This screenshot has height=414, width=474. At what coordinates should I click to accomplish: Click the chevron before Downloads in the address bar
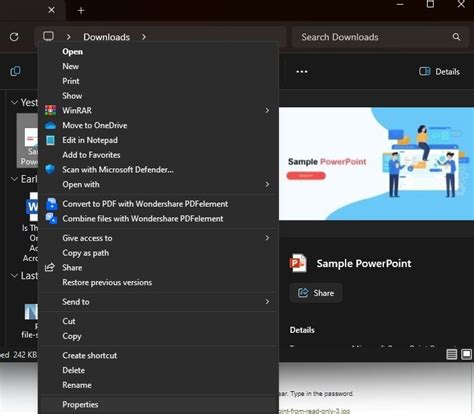click(68, 37)
